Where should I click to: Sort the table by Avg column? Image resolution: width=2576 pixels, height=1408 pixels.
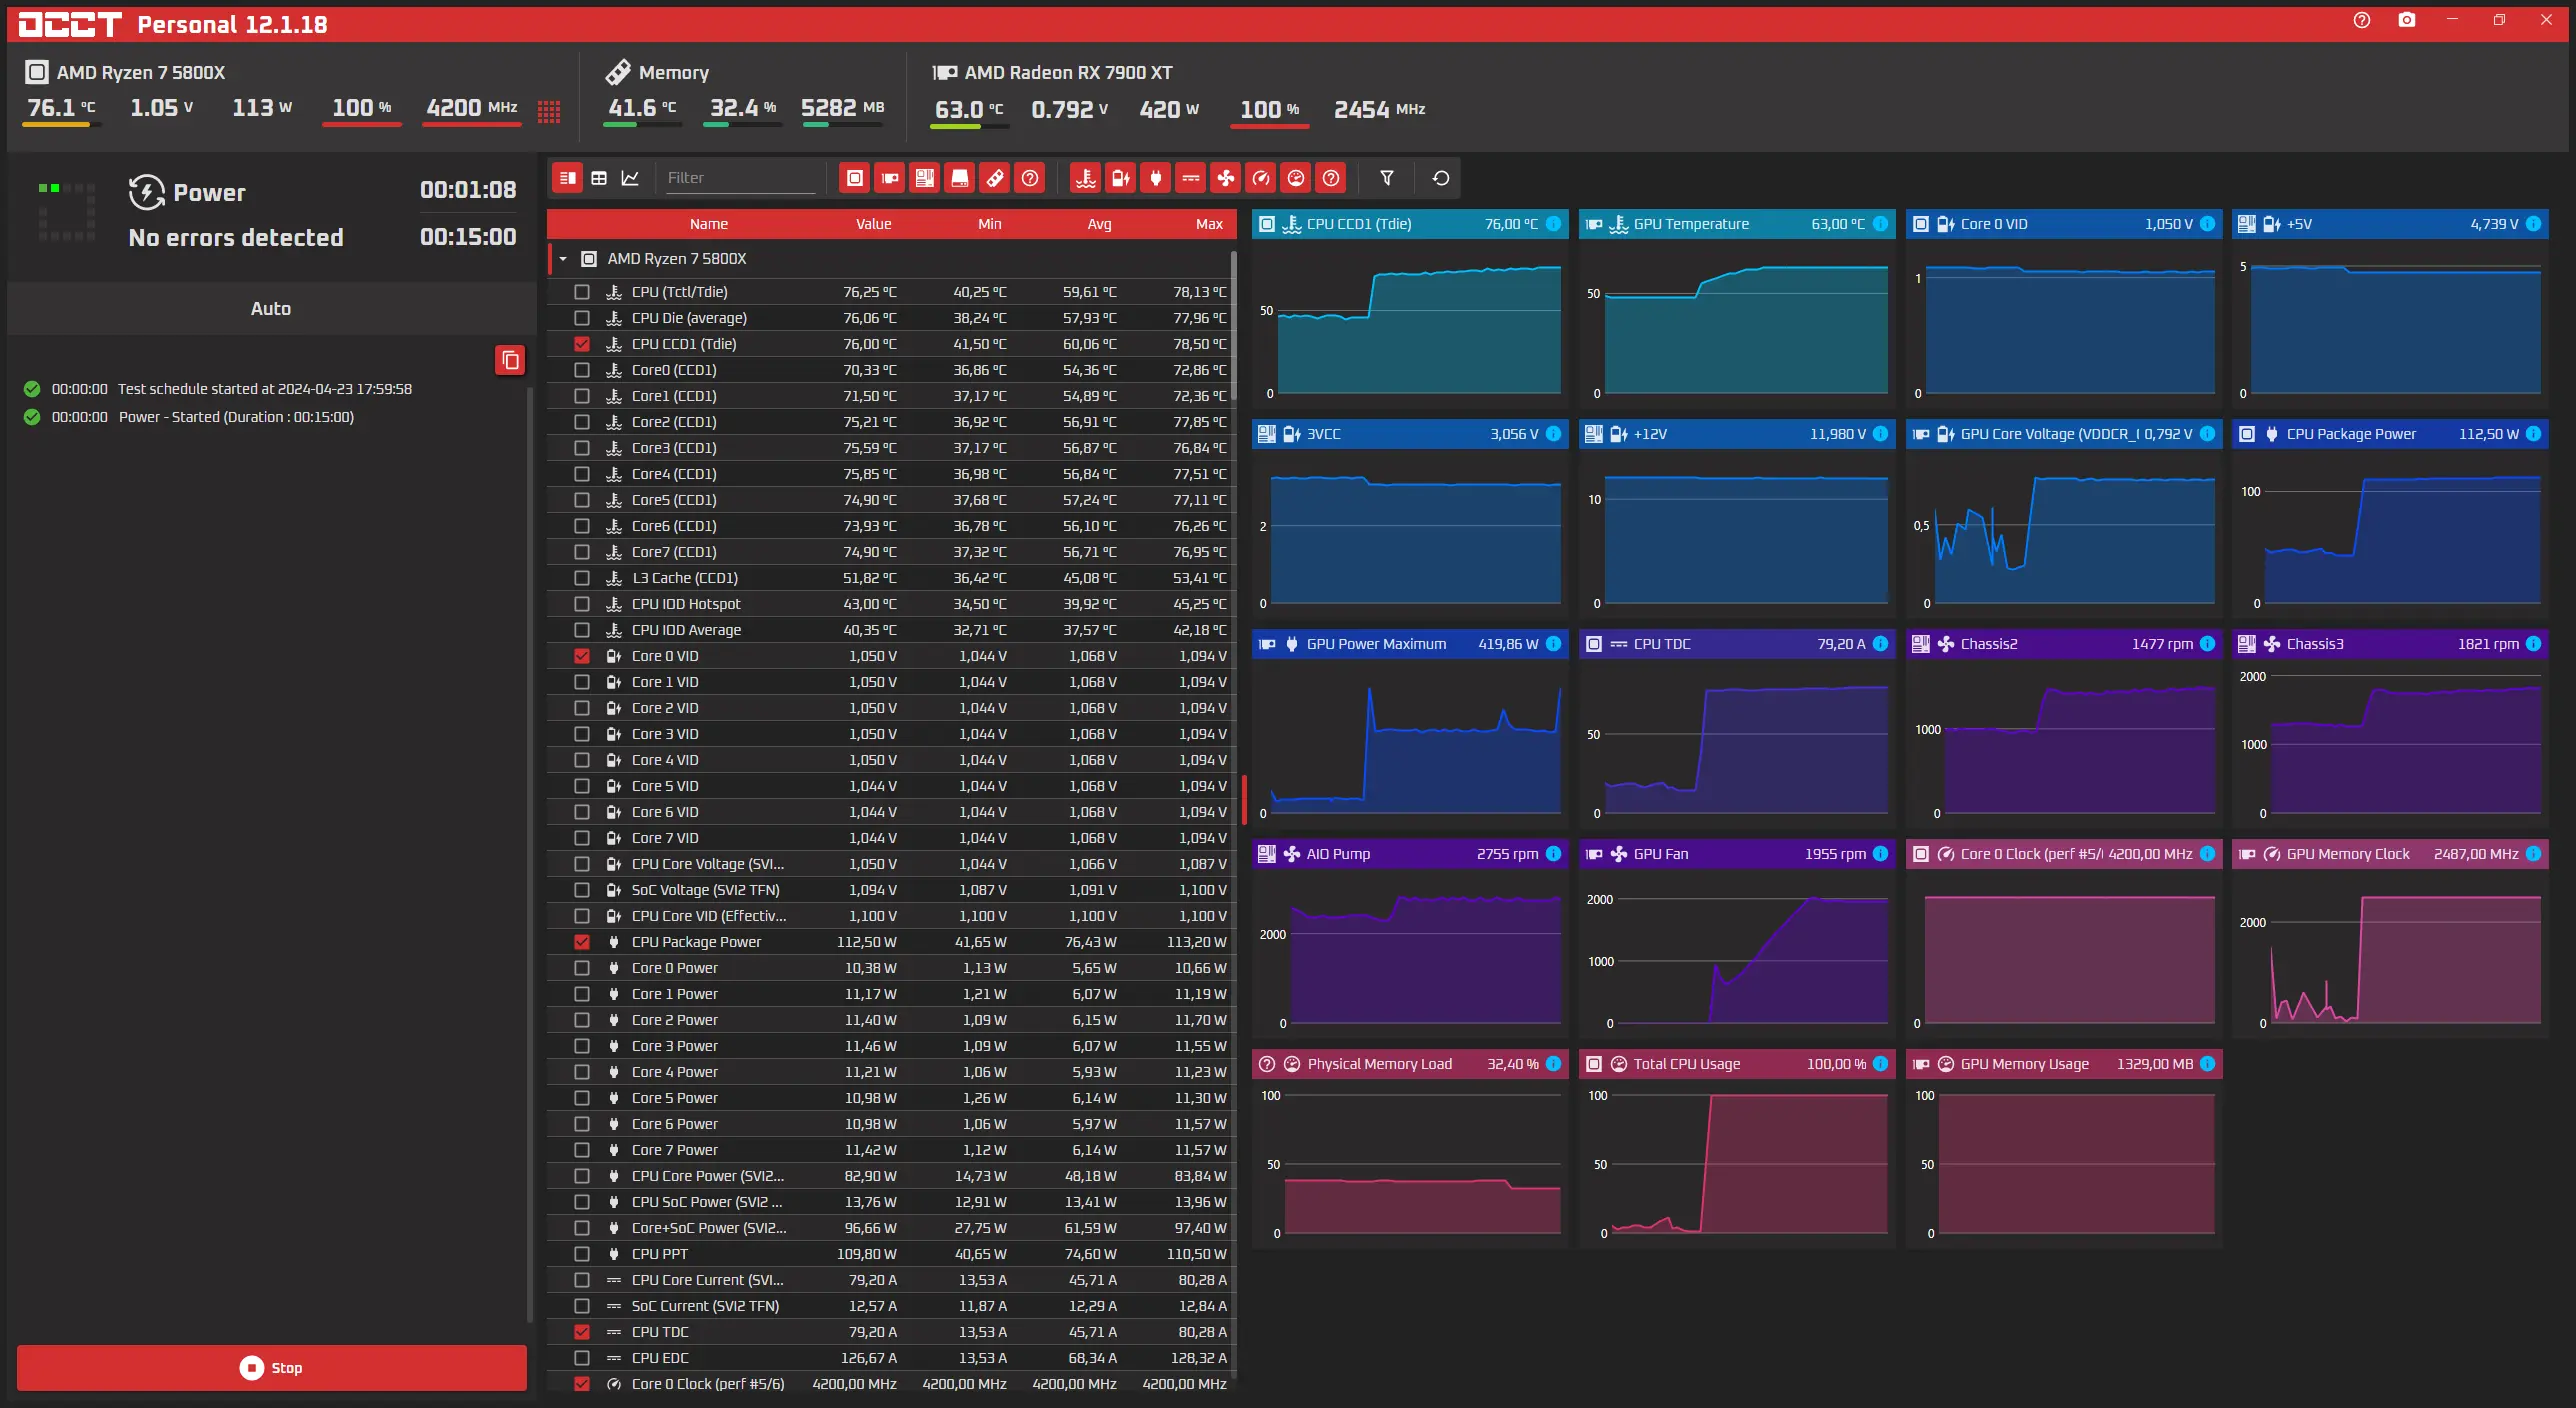(1100, 224)
